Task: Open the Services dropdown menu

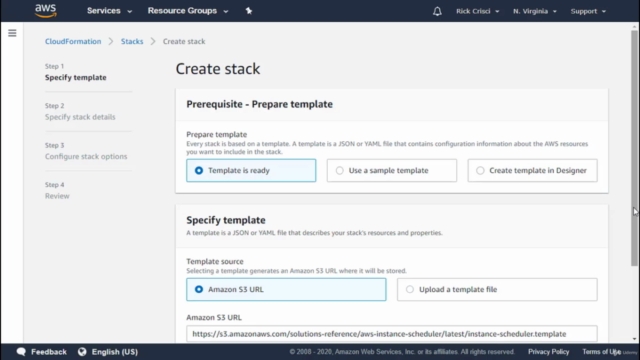Action: pos(109,11)
